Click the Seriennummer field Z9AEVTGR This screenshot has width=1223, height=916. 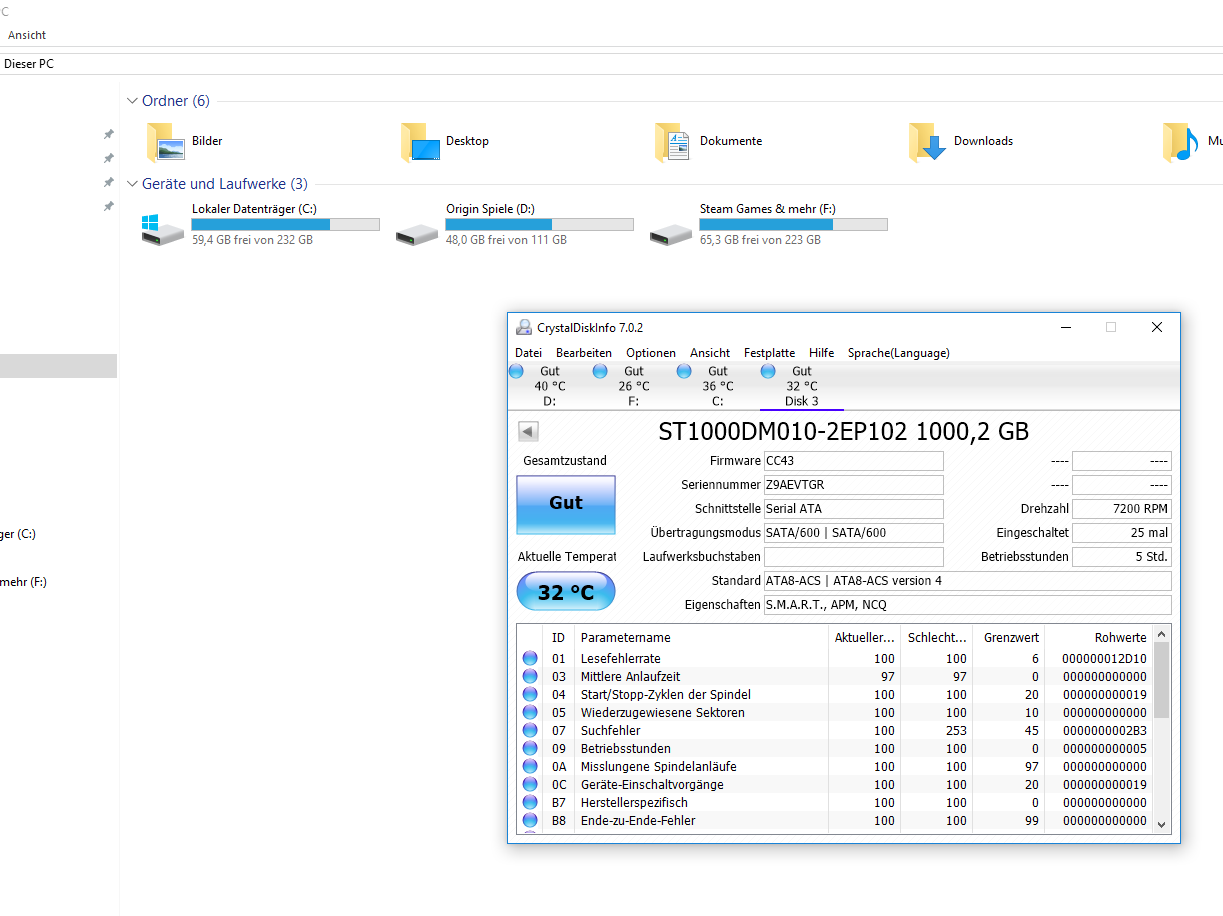[x=853, y=485]
